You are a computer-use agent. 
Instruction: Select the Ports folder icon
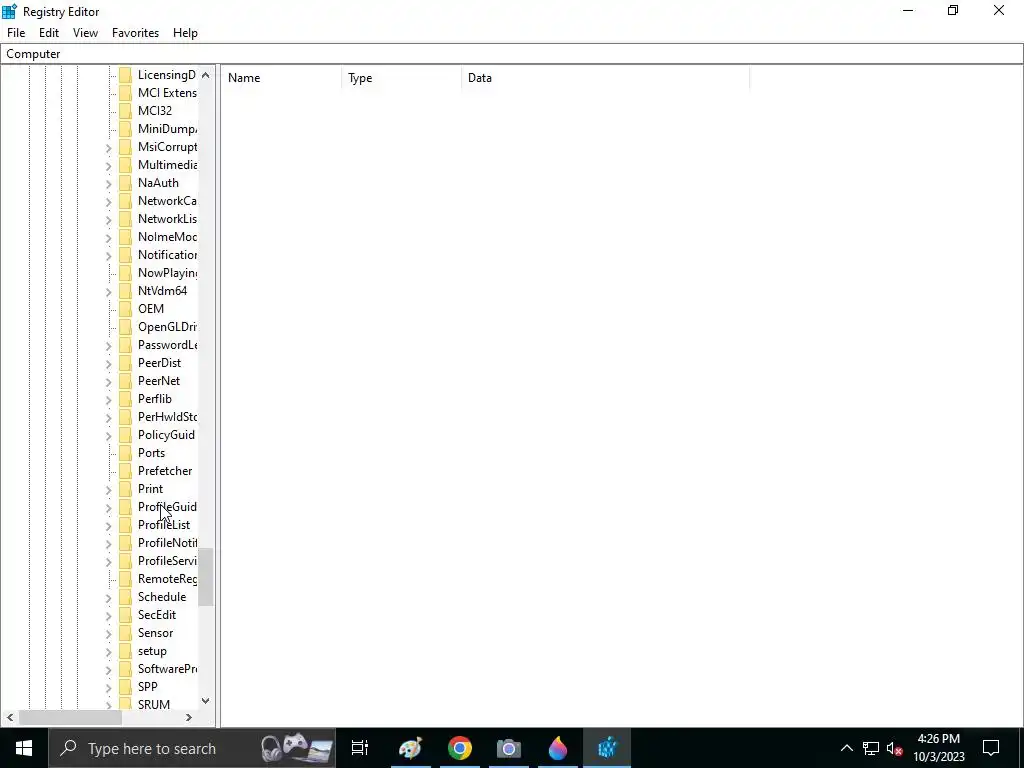coord(125,453)
